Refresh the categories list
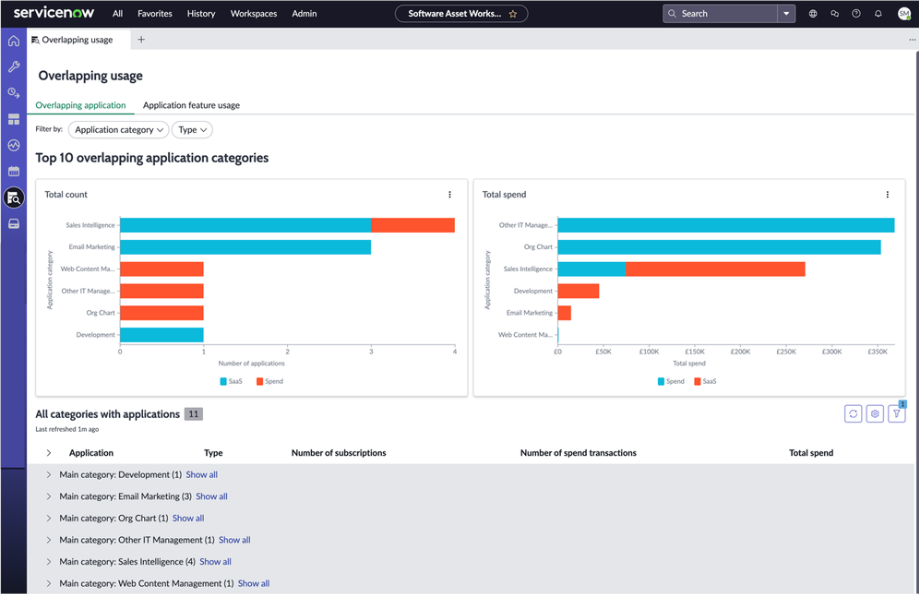 (853, 414)
